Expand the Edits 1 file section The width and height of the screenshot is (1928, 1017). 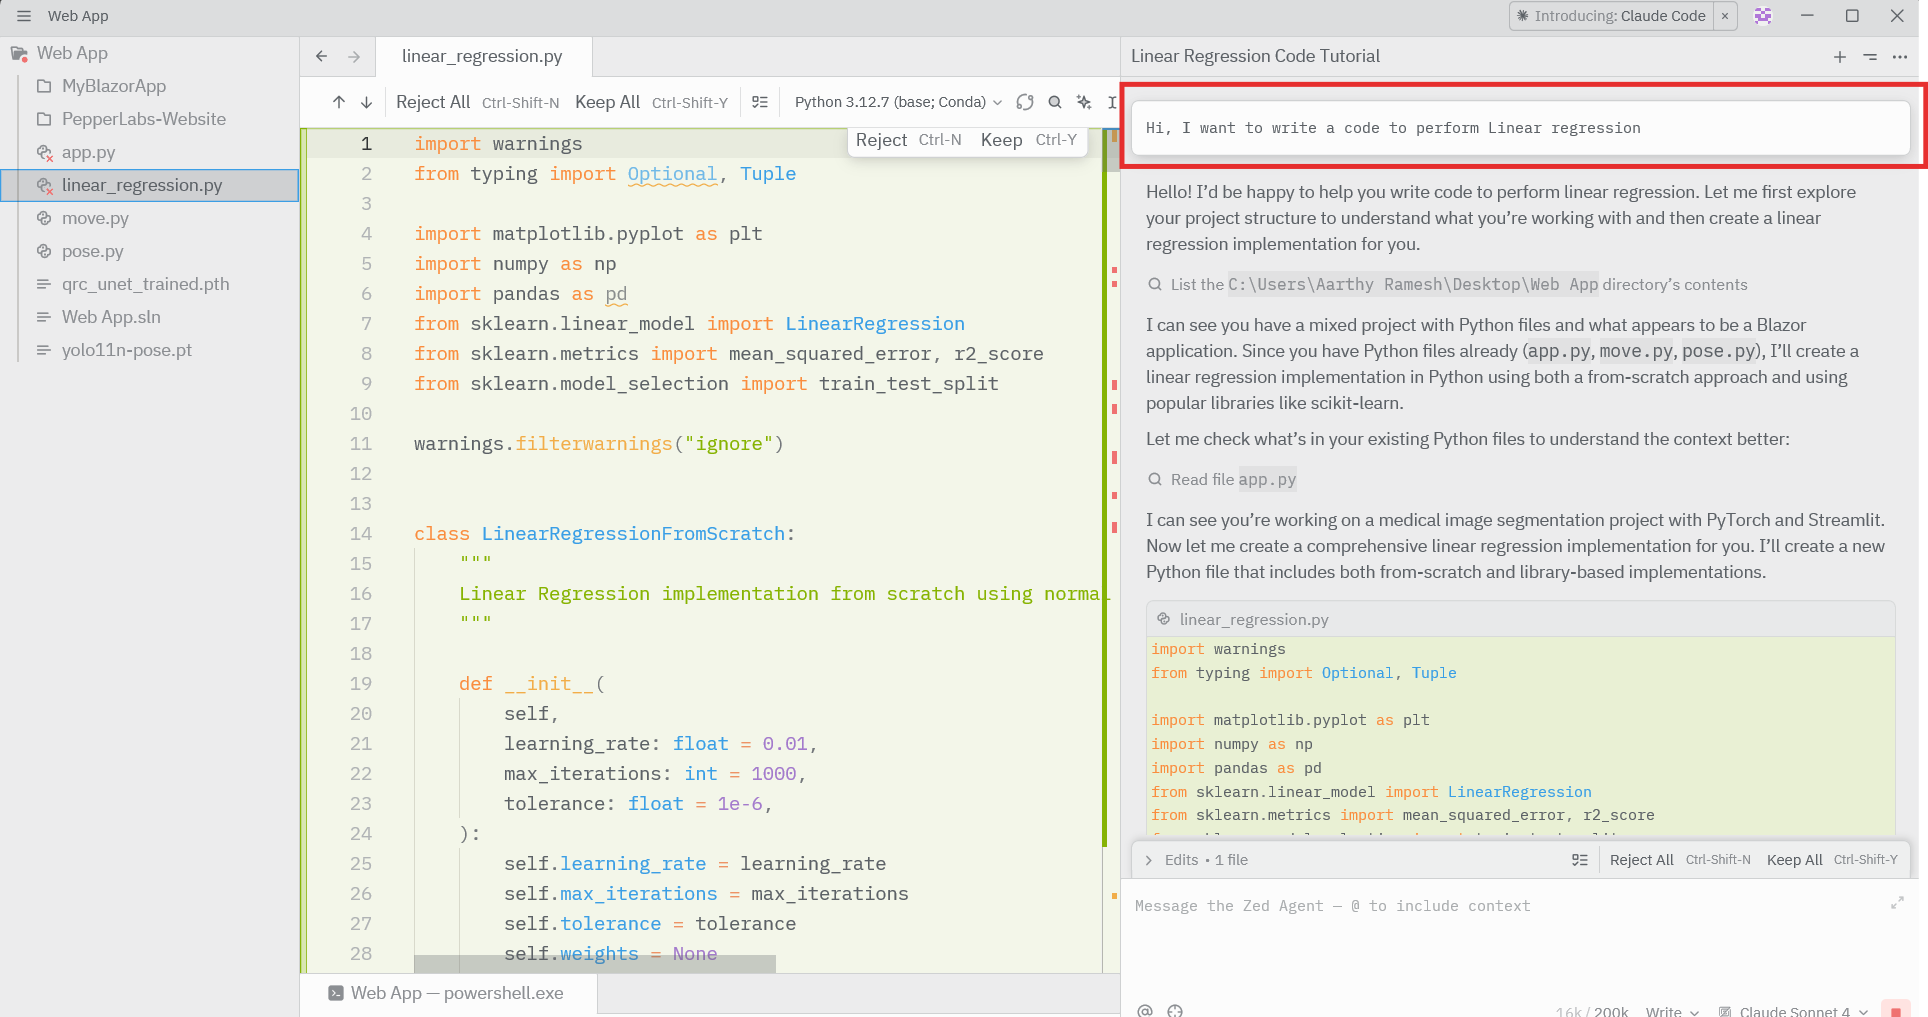1149,860
